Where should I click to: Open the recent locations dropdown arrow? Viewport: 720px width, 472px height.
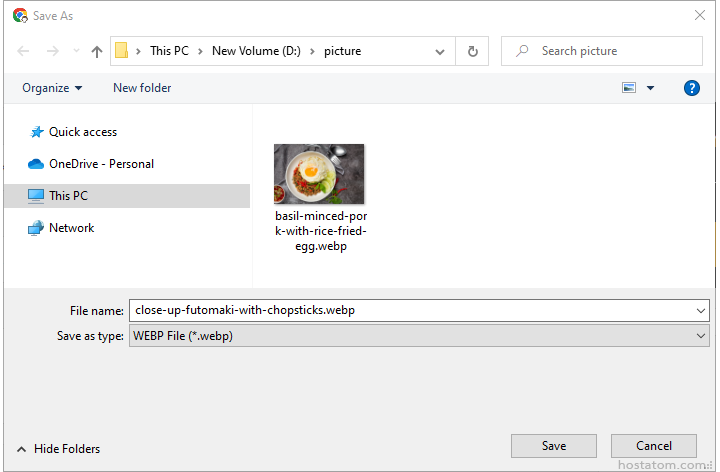[x=75, y=52]
